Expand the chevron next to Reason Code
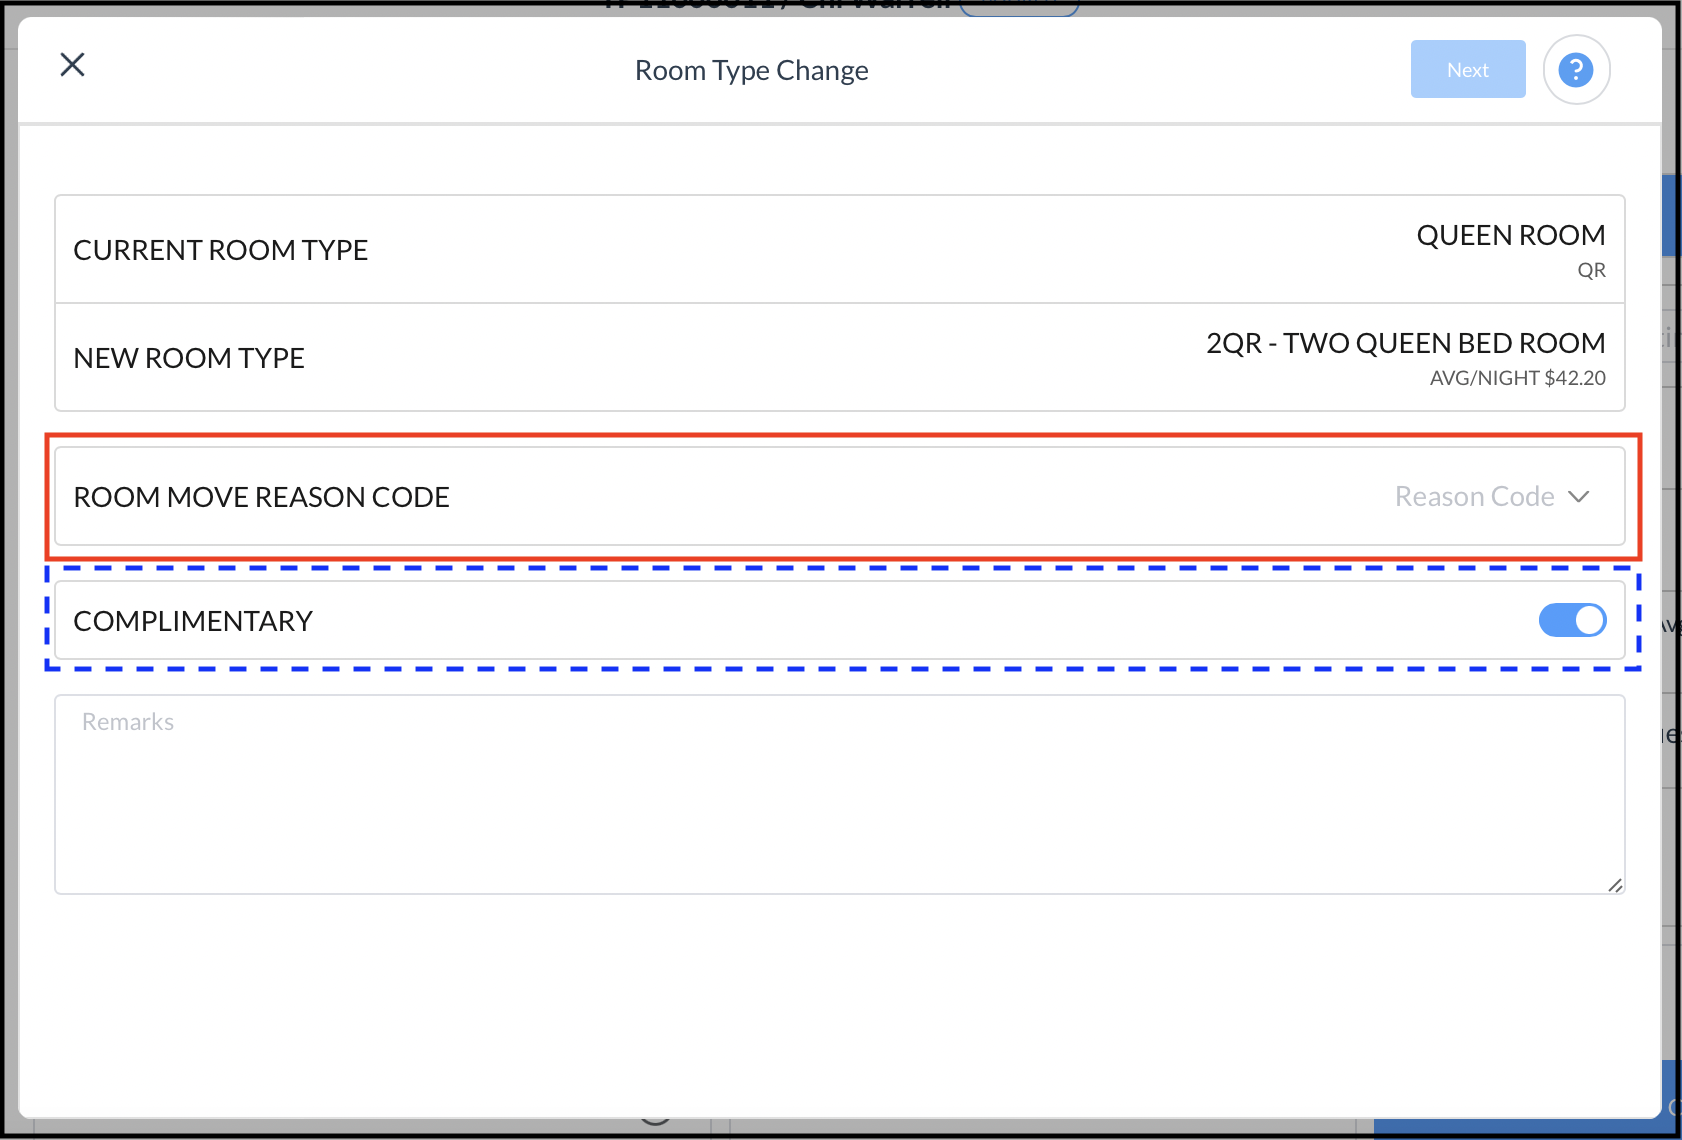The width and height of the screenshot is (1682, 1140). (1580, 496)
